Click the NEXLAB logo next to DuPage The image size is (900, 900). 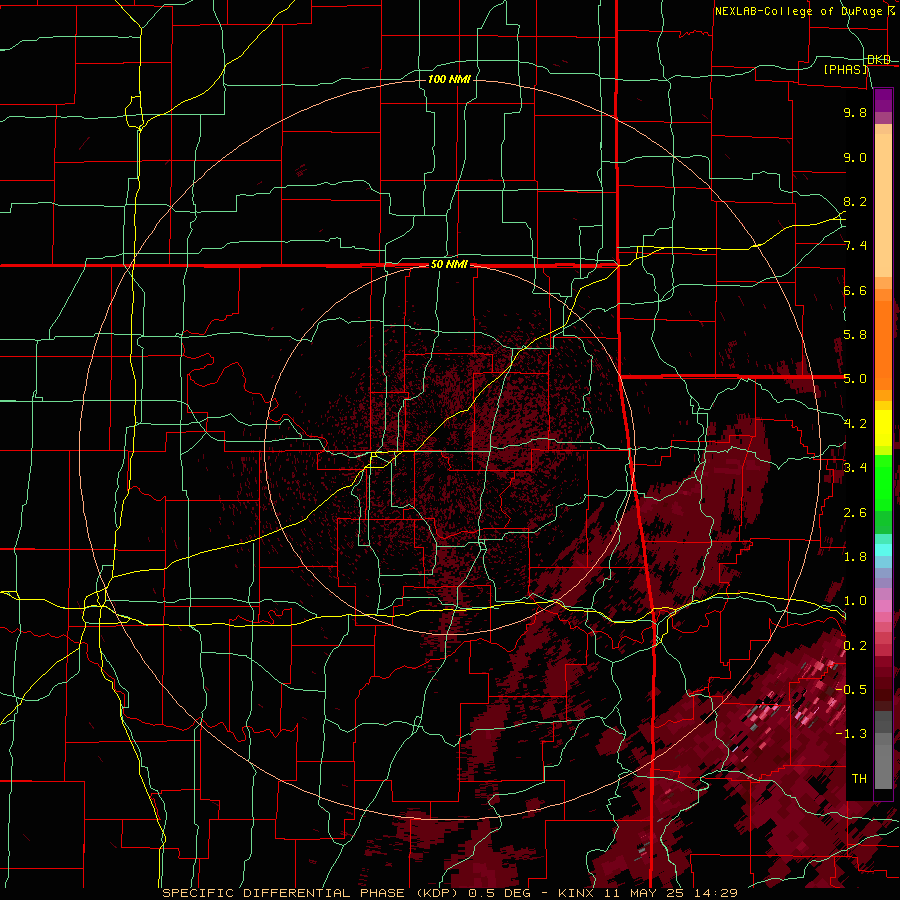pos(891,10)
